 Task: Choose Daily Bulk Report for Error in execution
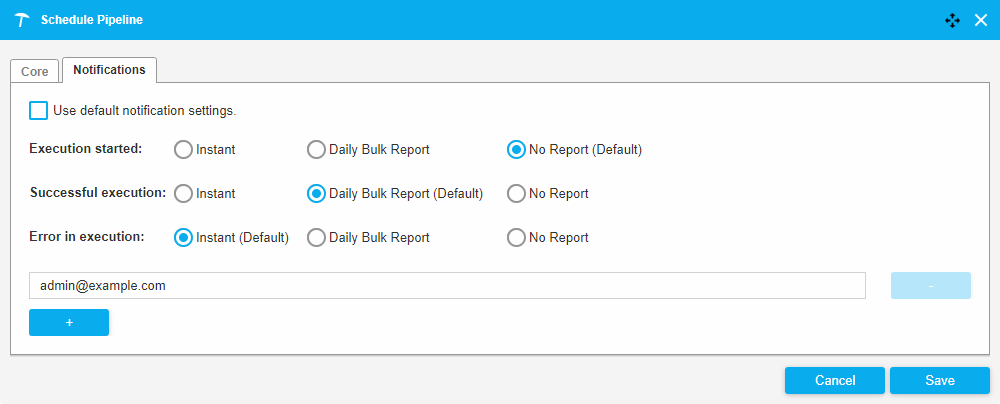tap(316, 238)
